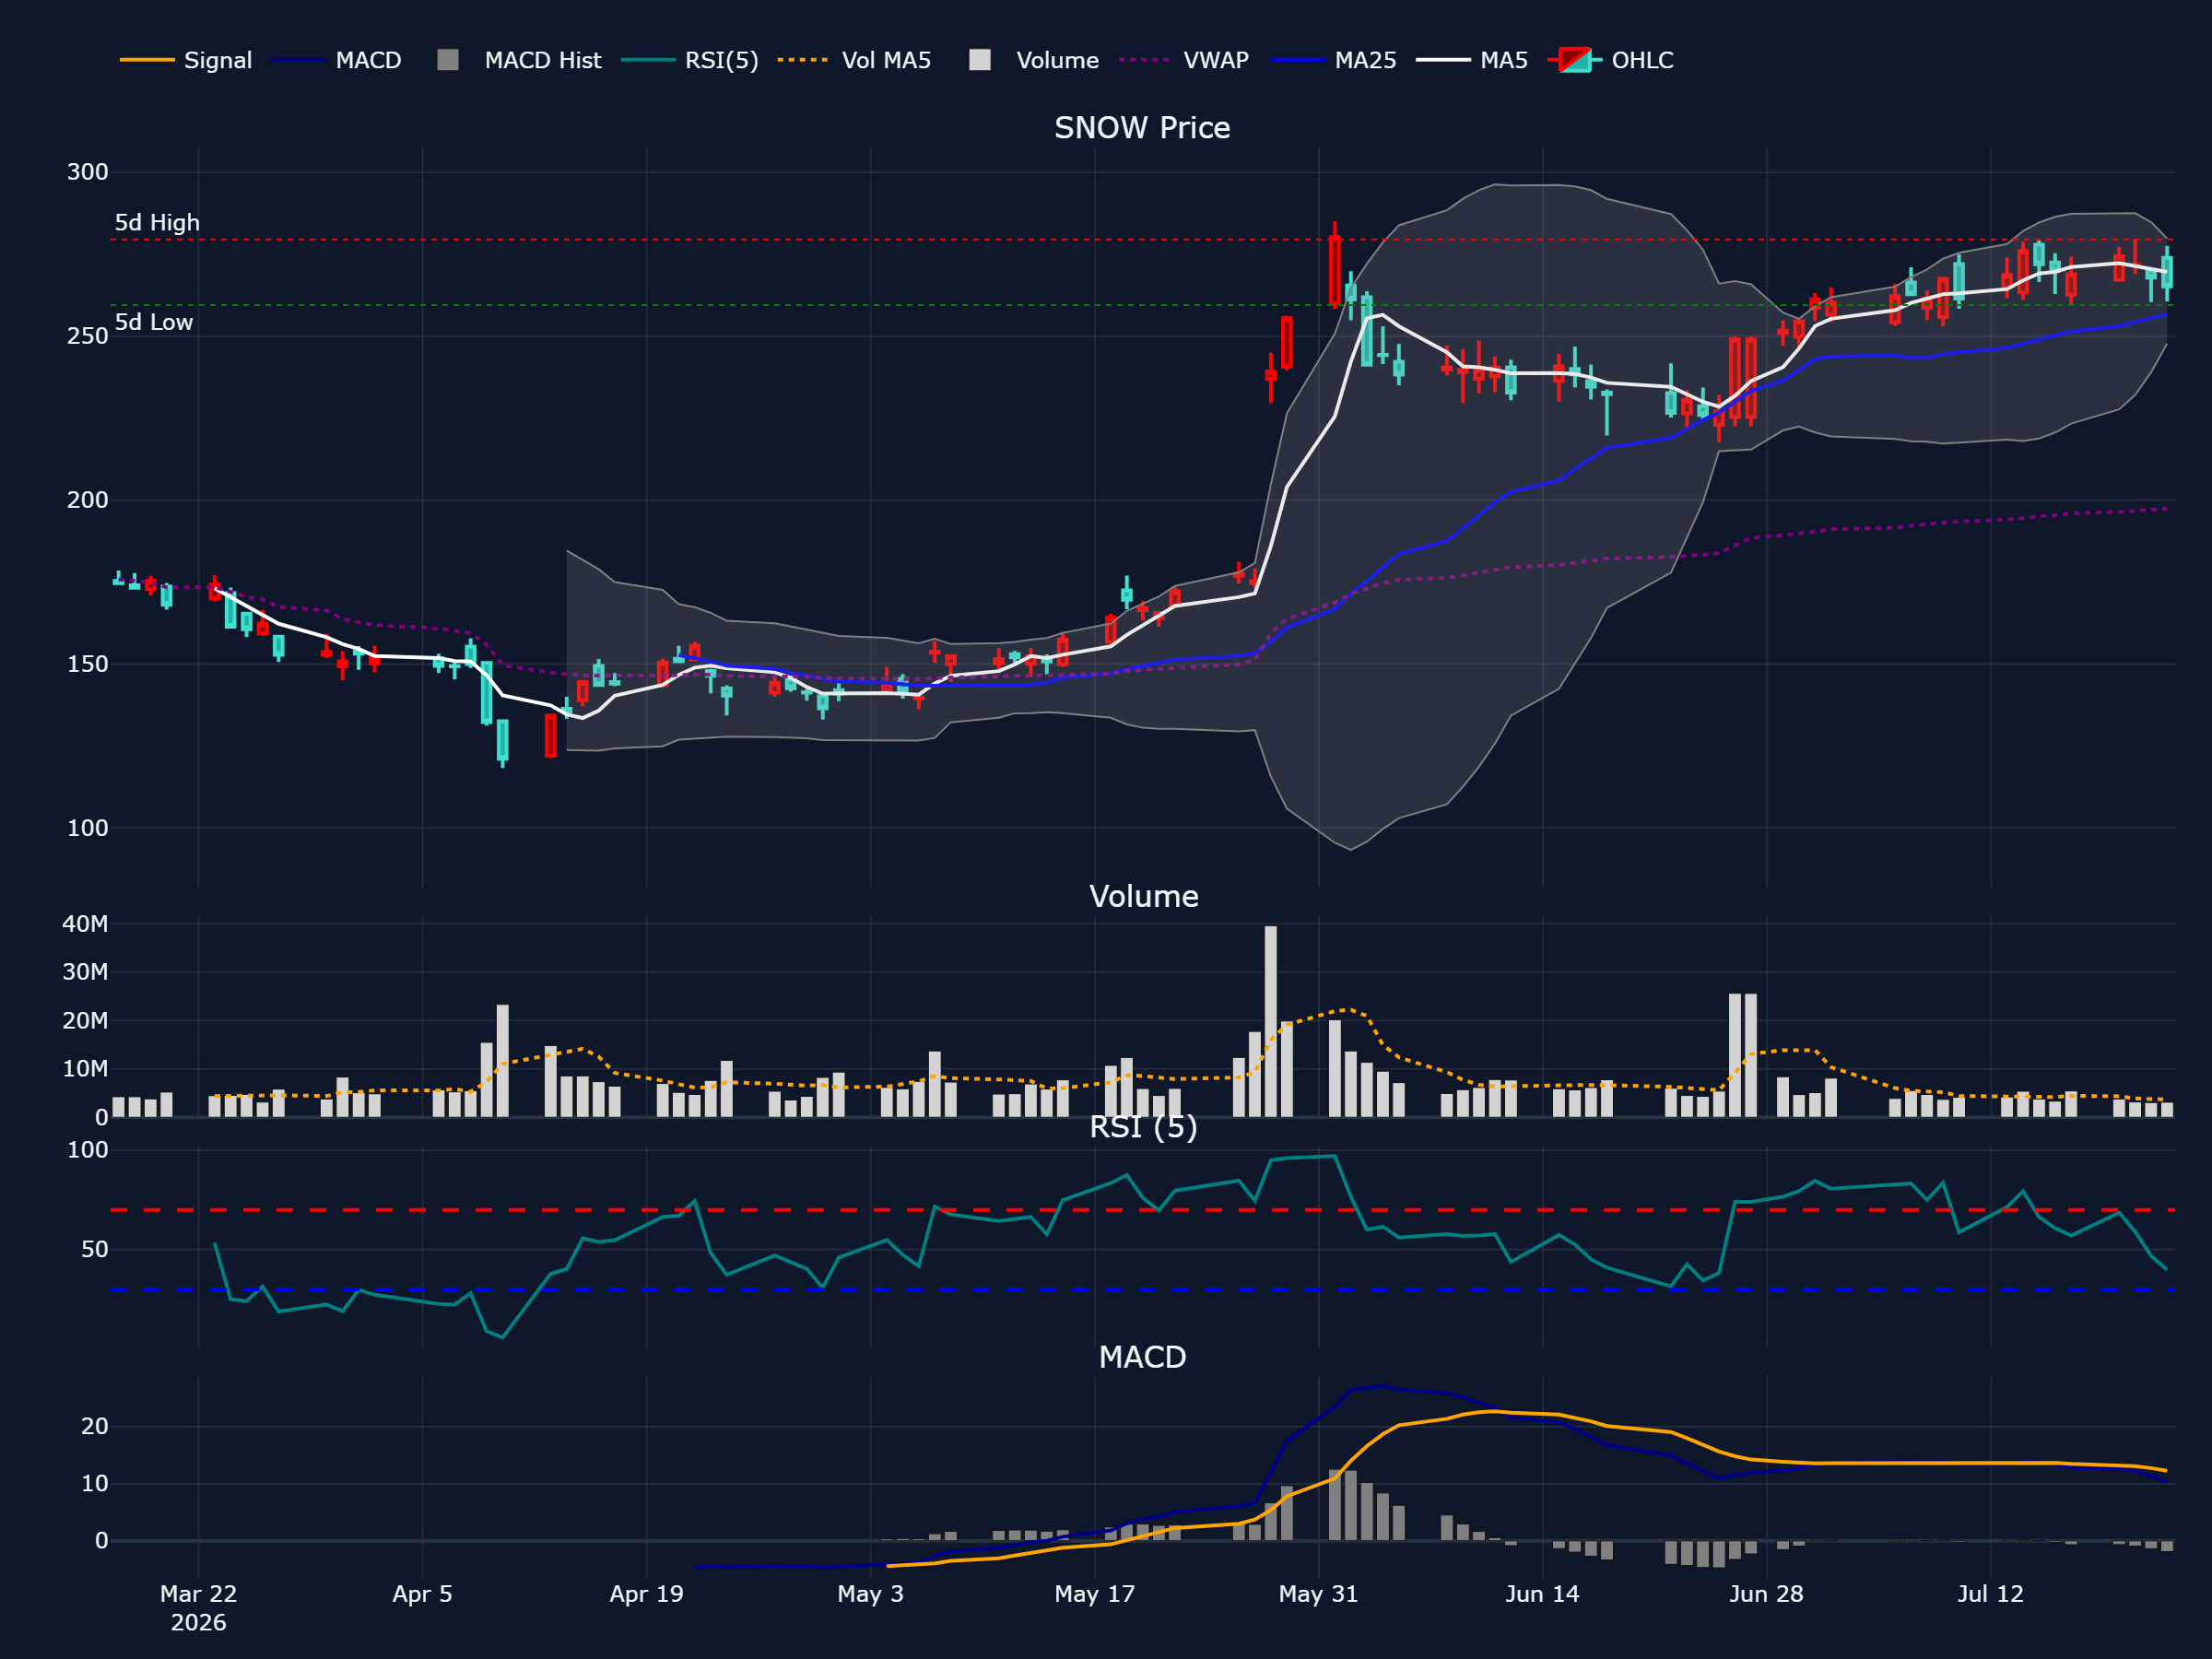Click the Jun 28 date label
The height and width of the screenshot is (1659, 2212).
(x=1766, y=1594)
